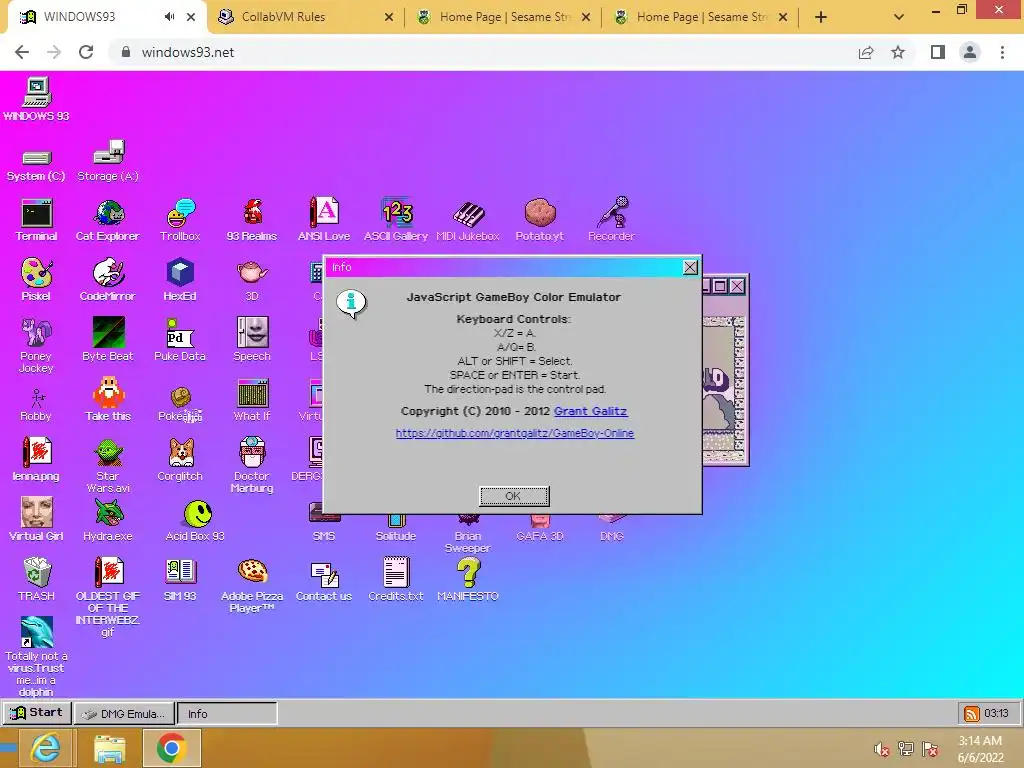The image size is (1024, 768).
Task: Launch the Poney Jockey icon
Action: click(36, 346)
